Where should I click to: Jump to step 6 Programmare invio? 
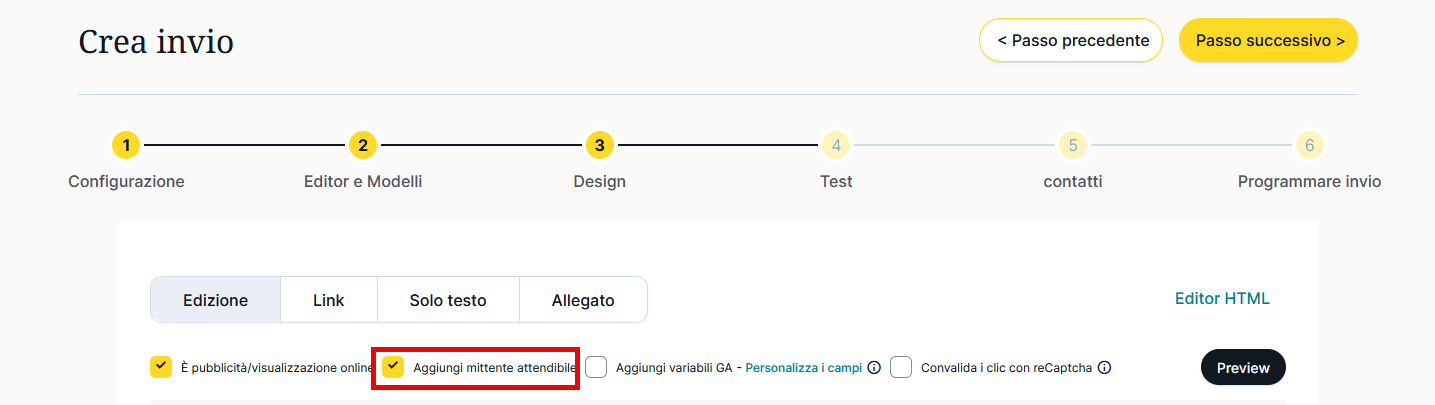coord(1309,146)
